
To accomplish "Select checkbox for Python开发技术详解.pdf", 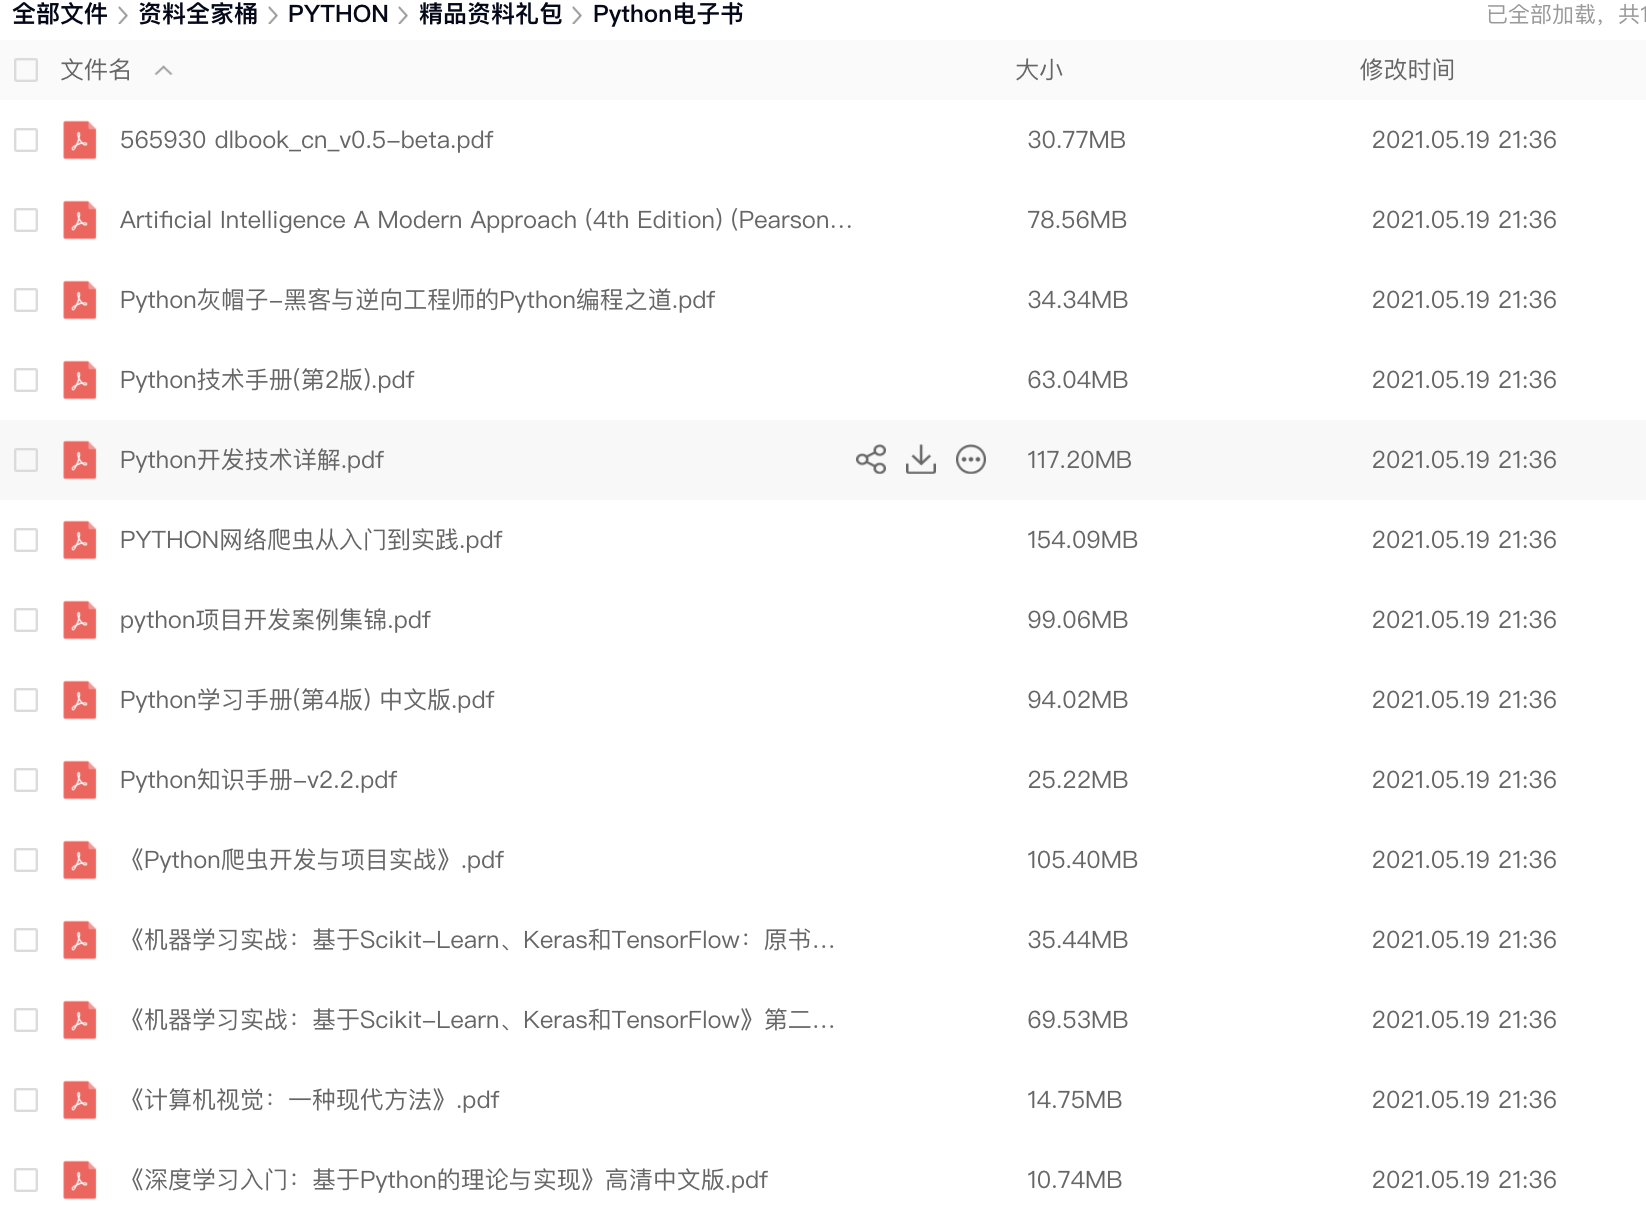I will pos(26,460).
